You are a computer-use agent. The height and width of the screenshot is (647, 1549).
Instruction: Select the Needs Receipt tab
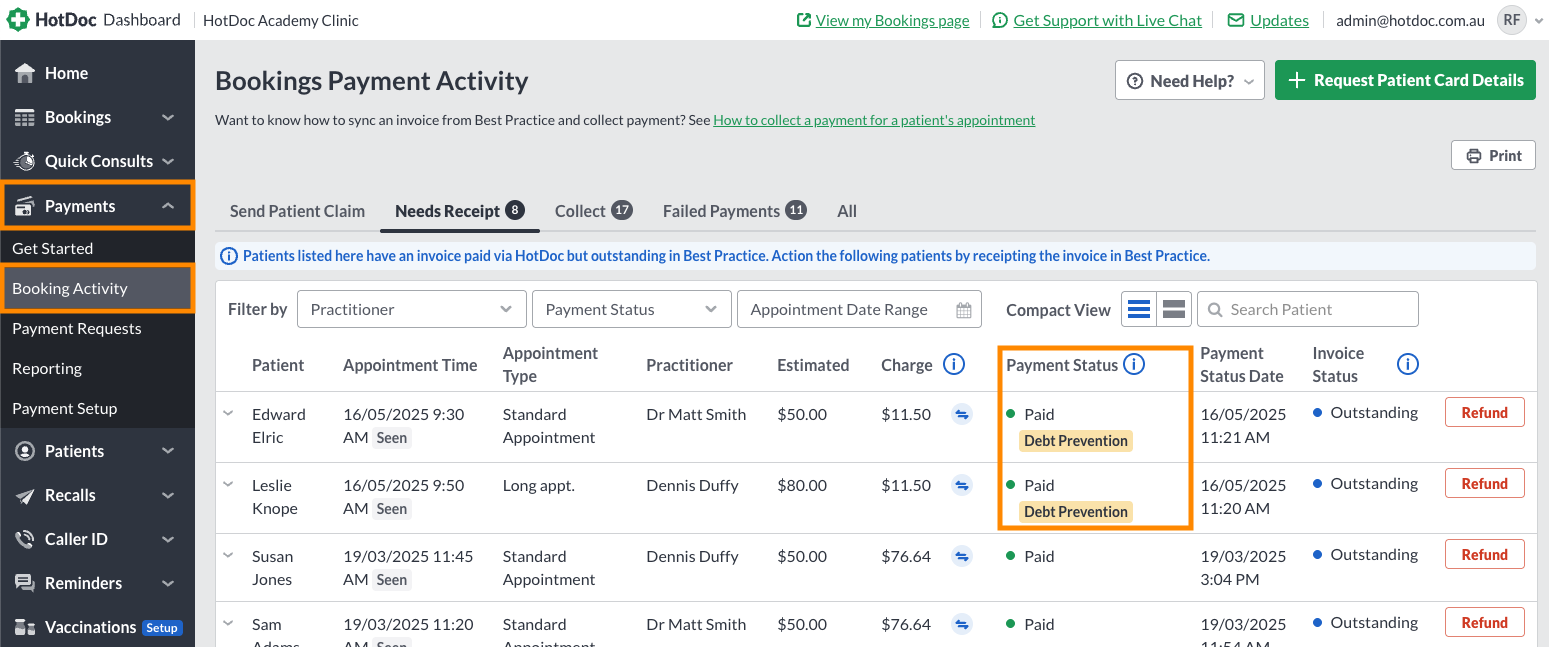click(459, 211)
